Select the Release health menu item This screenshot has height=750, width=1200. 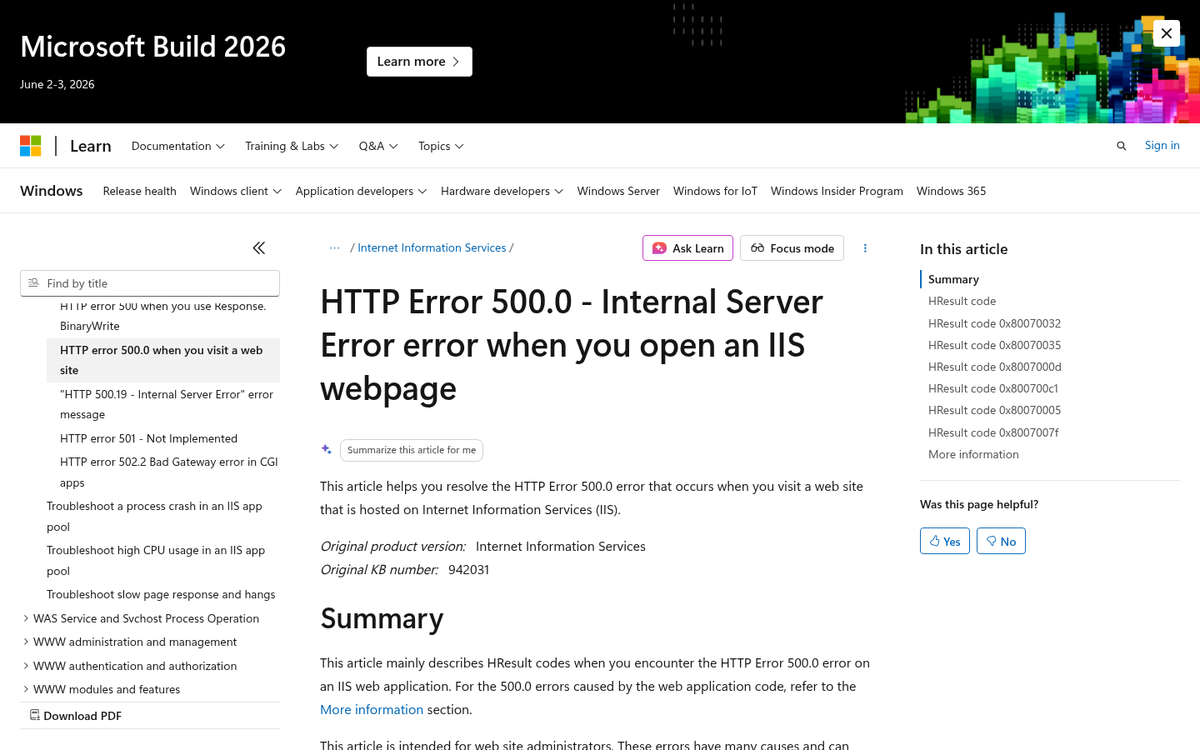(x=139, y=191)
